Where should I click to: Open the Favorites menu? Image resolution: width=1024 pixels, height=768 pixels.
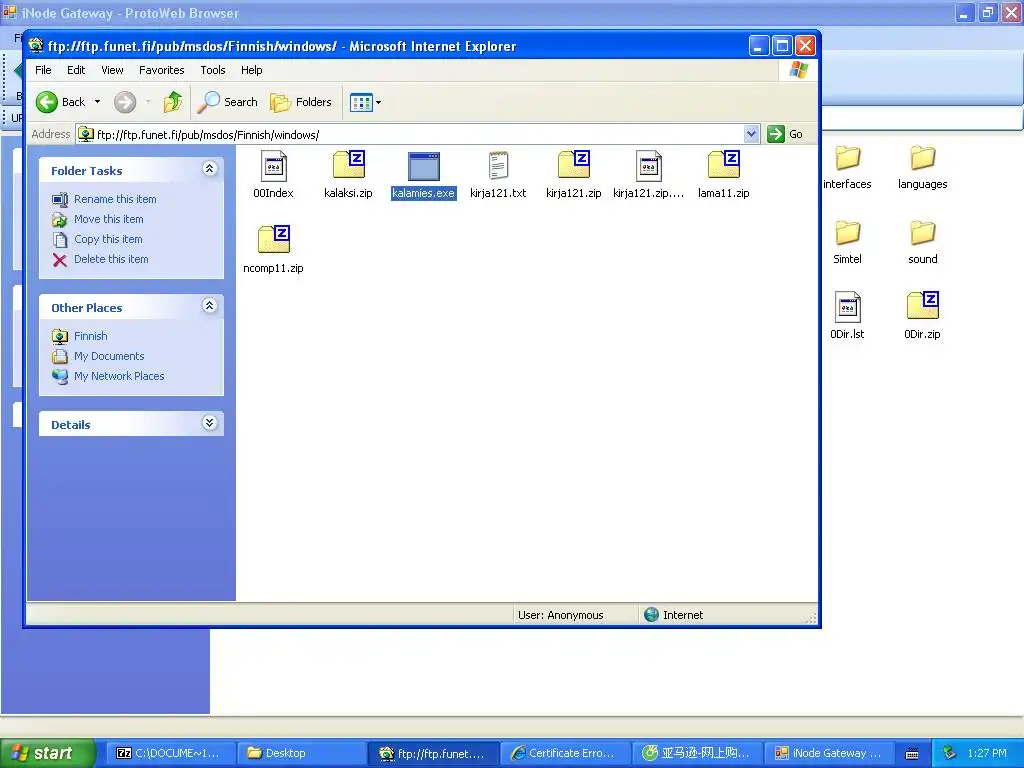click(x=161, y=70)
